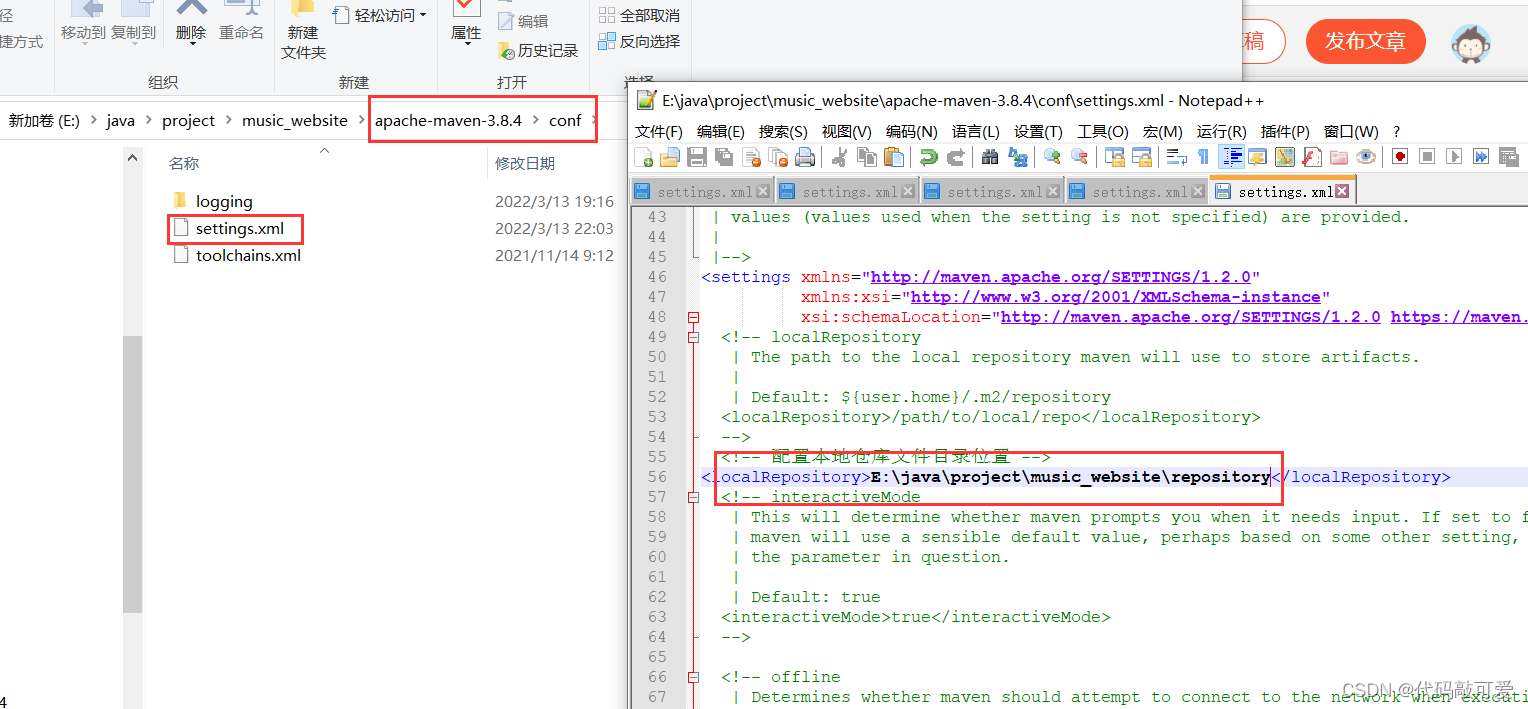Click the Close All documents toolbar icon
This screenshot has width=1528, height=709.
pyautogui.click(x=779, y=157)
